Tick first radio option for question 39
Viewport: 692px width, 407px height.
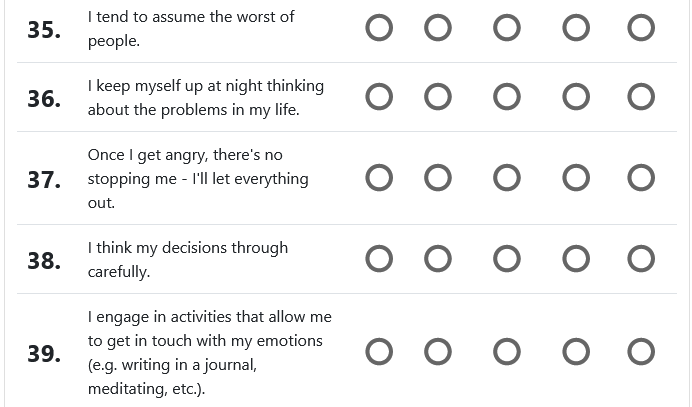[x=379, y=352]
